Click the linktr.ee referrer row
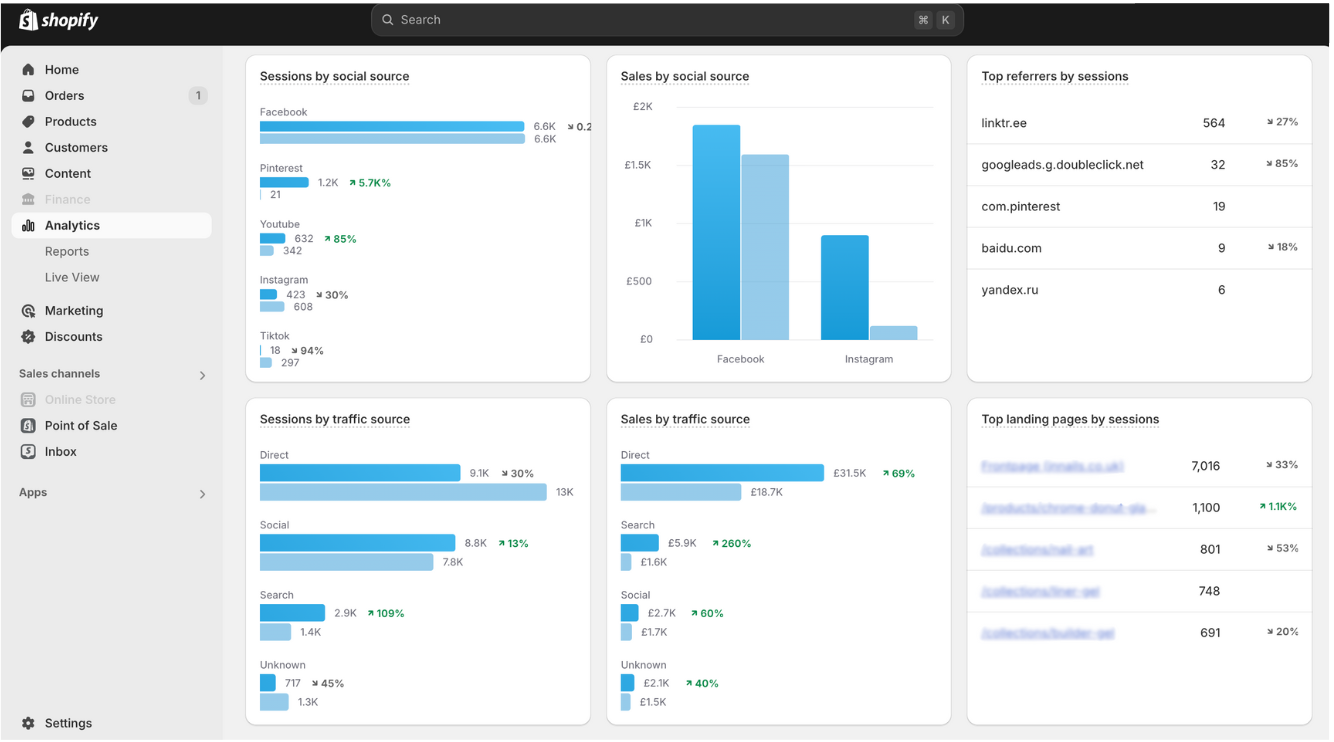The width and height of the screenshot is (1334, 742). pyautogui.click(x=1139, y=123)
